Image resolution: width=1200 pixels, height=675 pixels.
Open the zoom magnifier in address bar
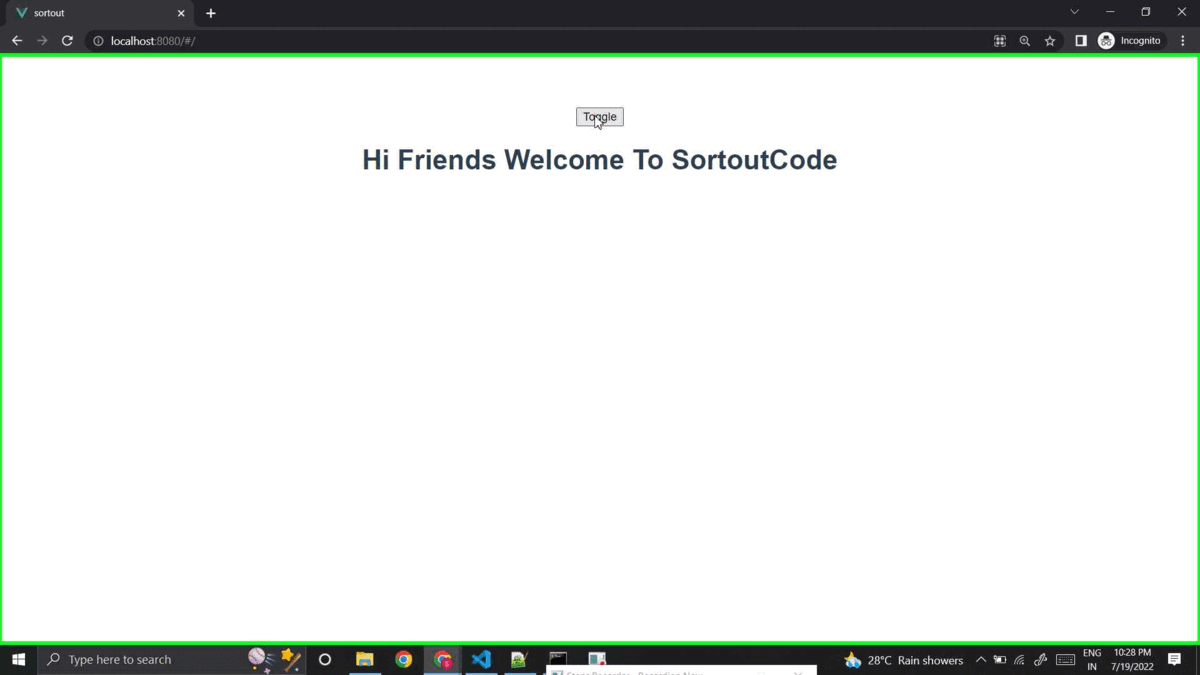coord(1025,41)
